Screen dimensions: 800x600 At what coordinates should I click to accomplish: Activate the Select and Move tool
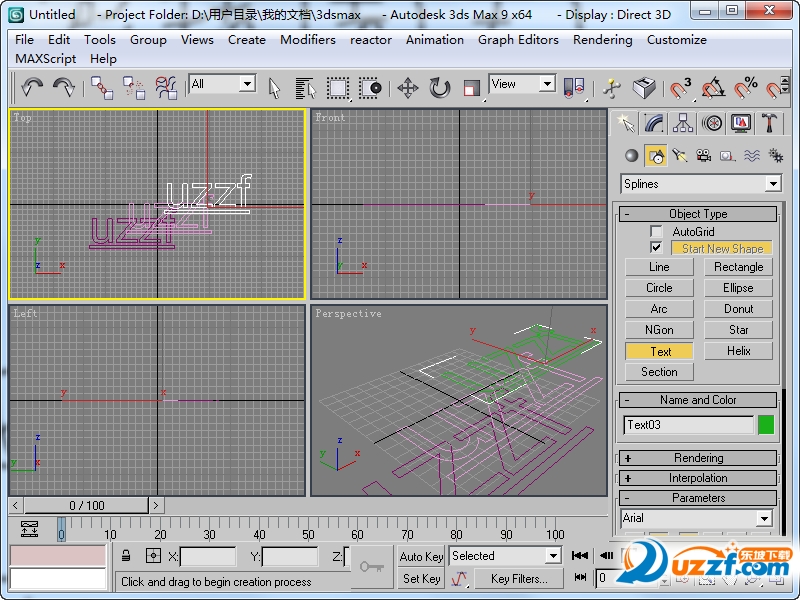[407, 89]
